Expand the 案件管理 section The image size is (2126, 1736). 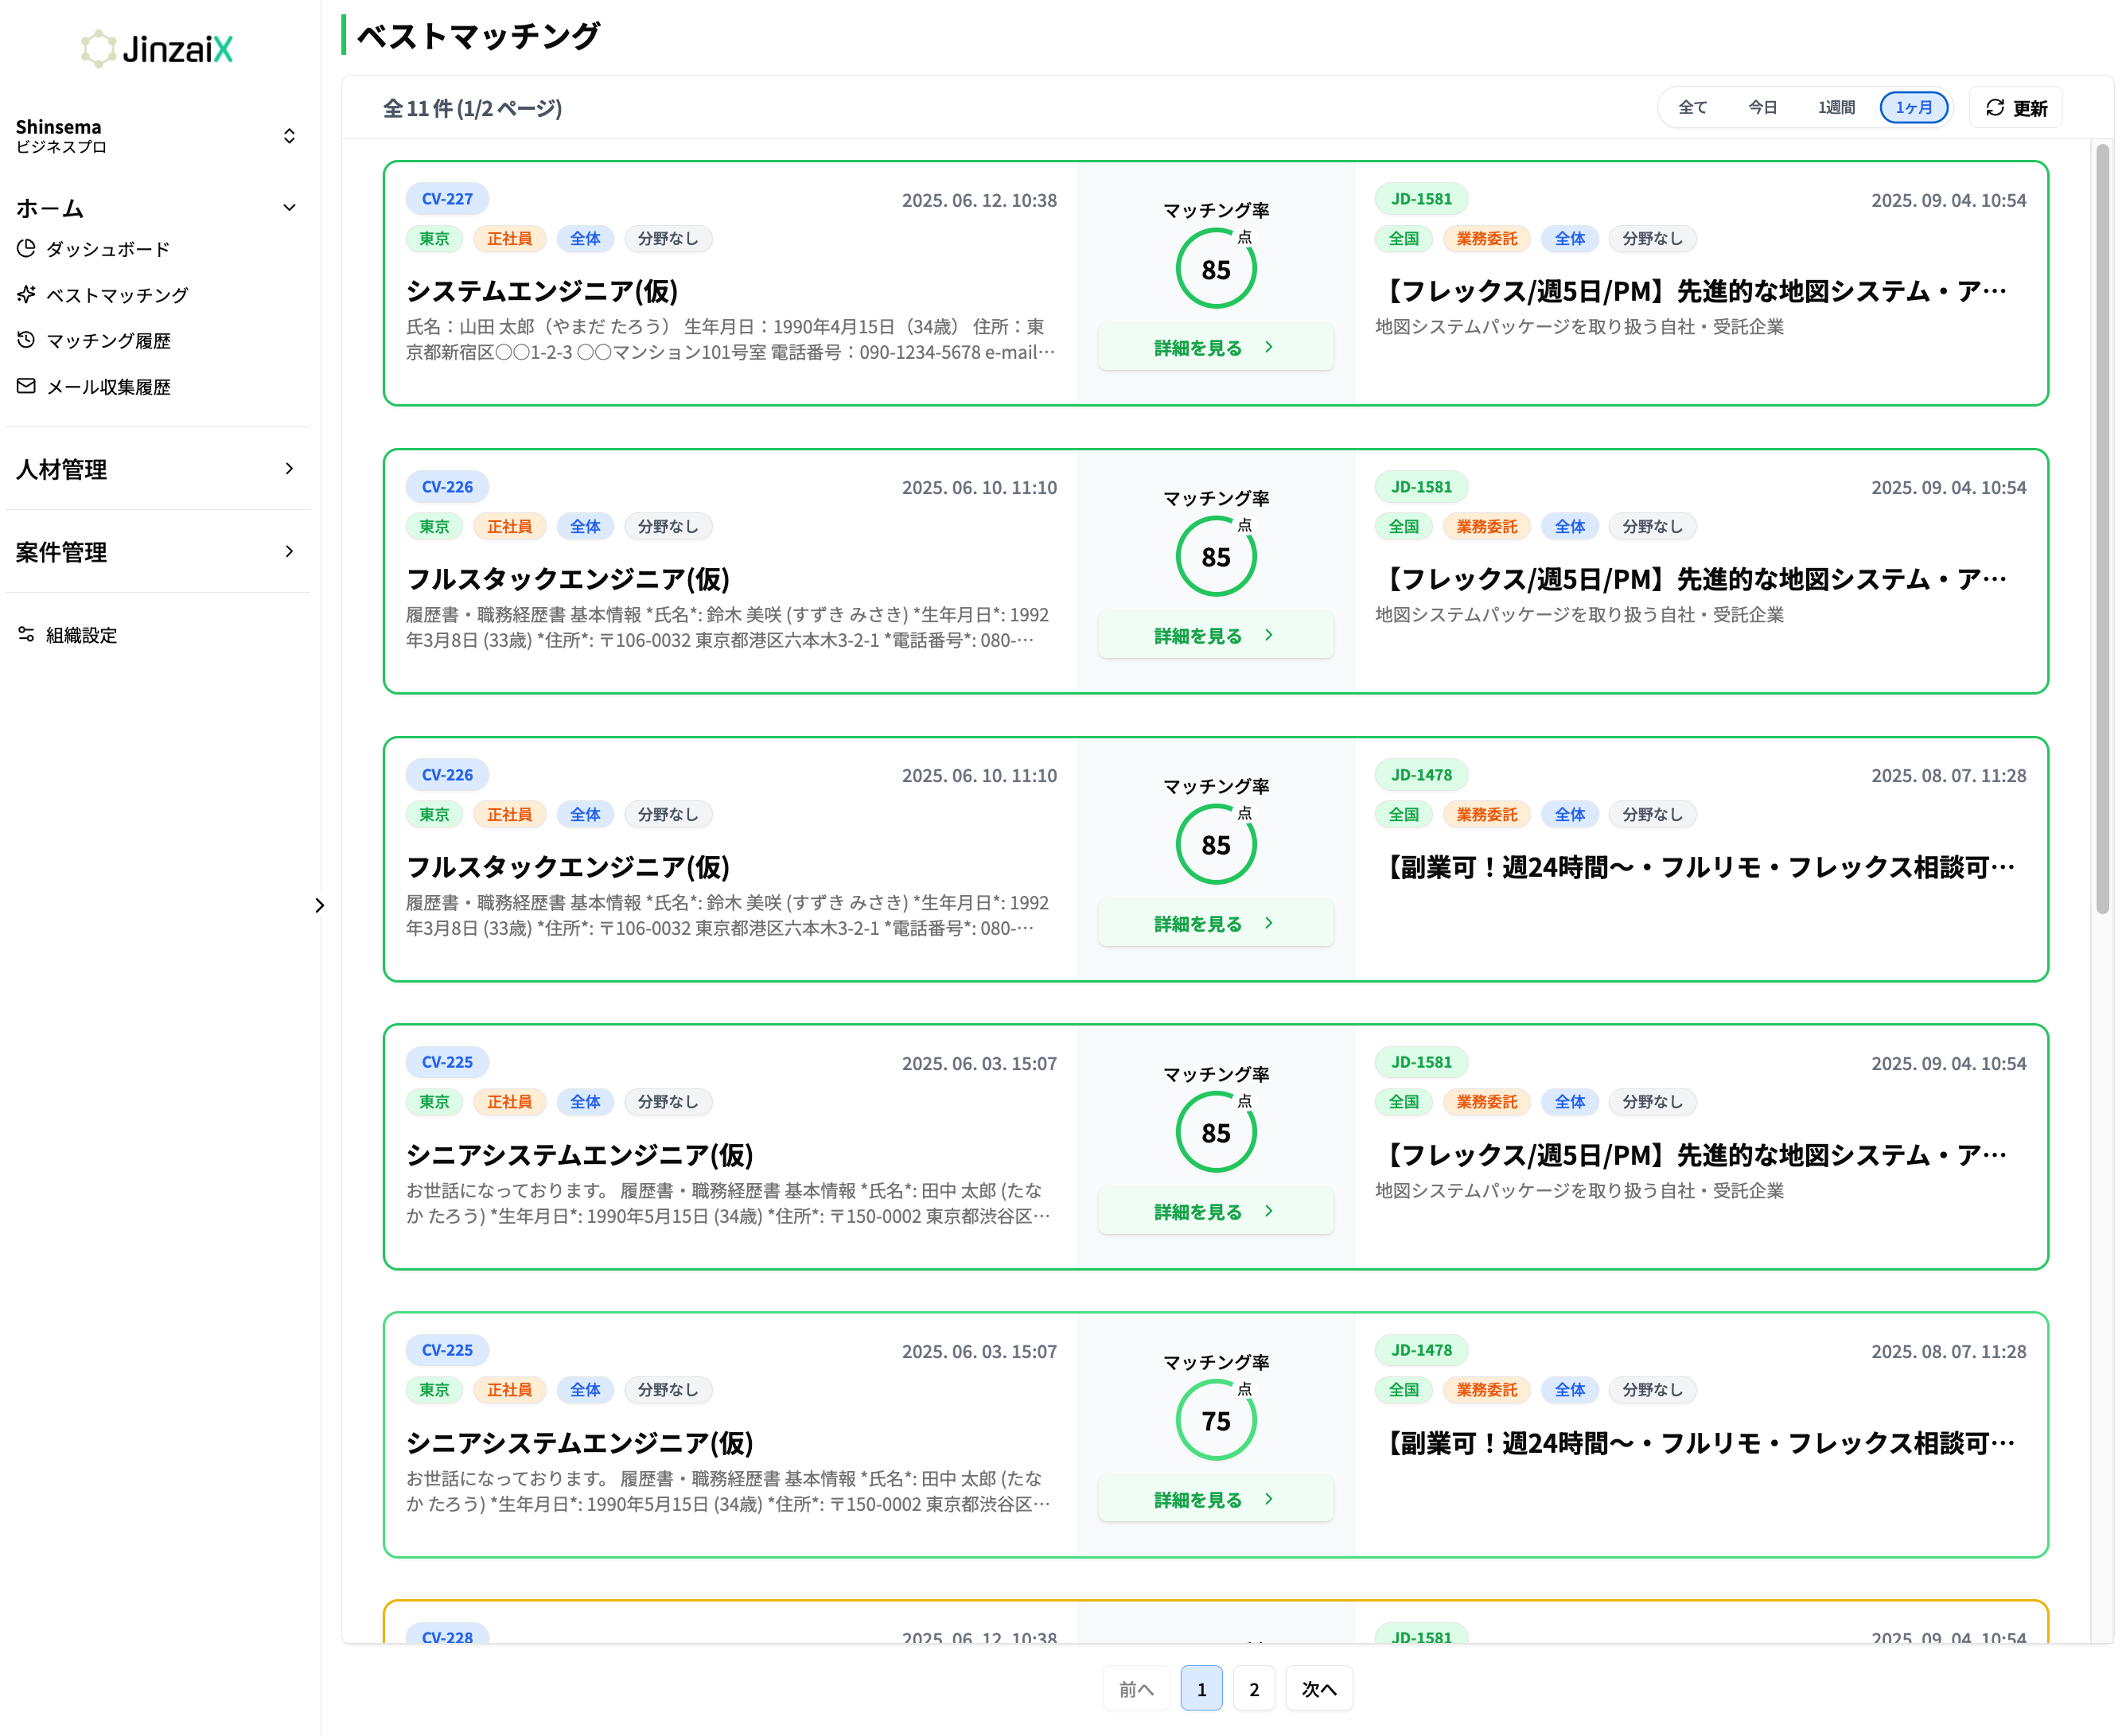pyautogui.click(x=155, y=552)
